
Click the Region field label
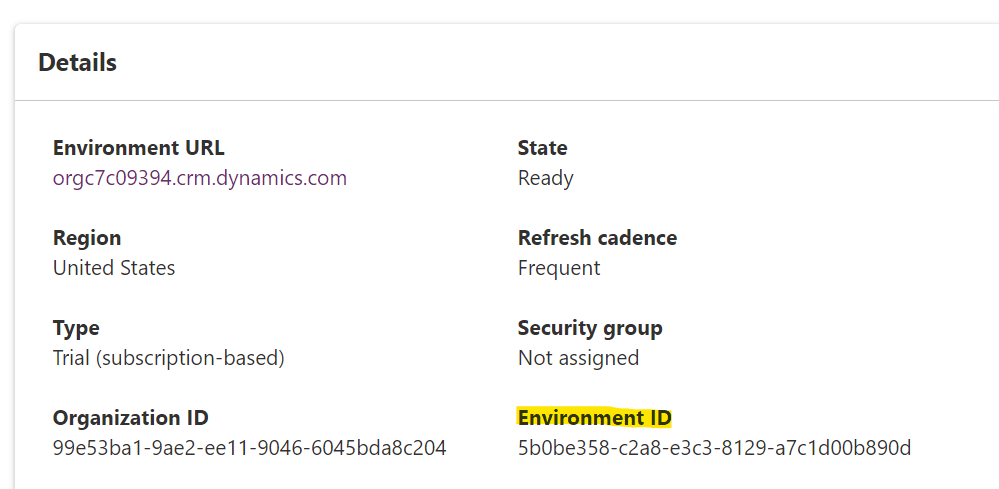click(x=87, y=238)
